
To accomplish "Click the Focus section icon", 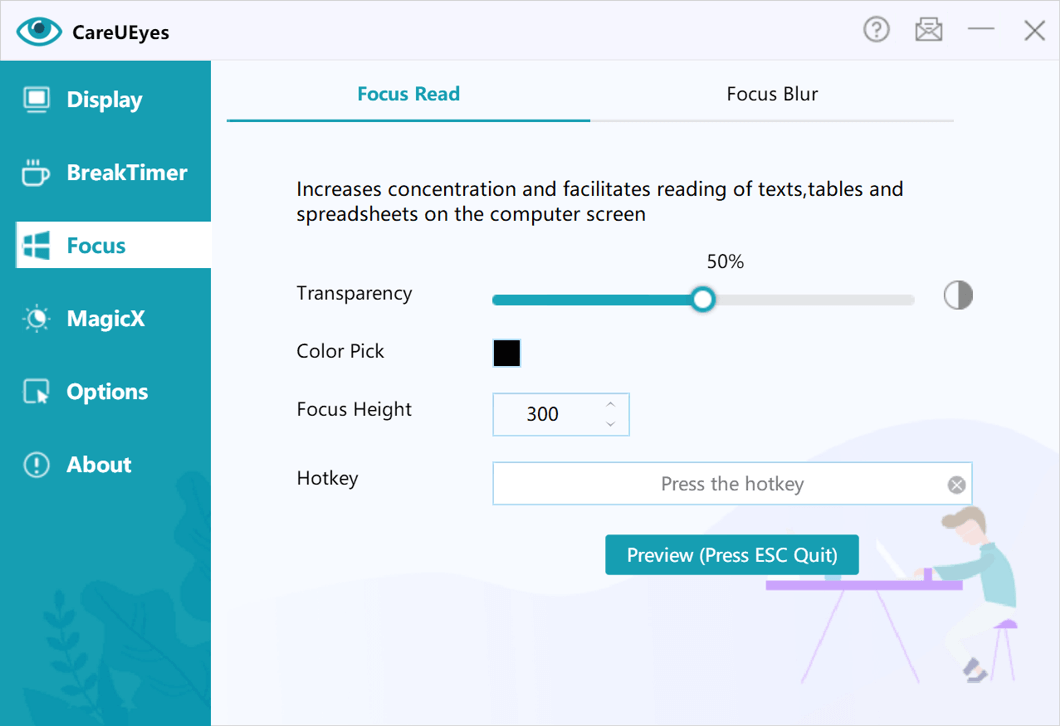I will pyautogui.click(x=35, y=245).
